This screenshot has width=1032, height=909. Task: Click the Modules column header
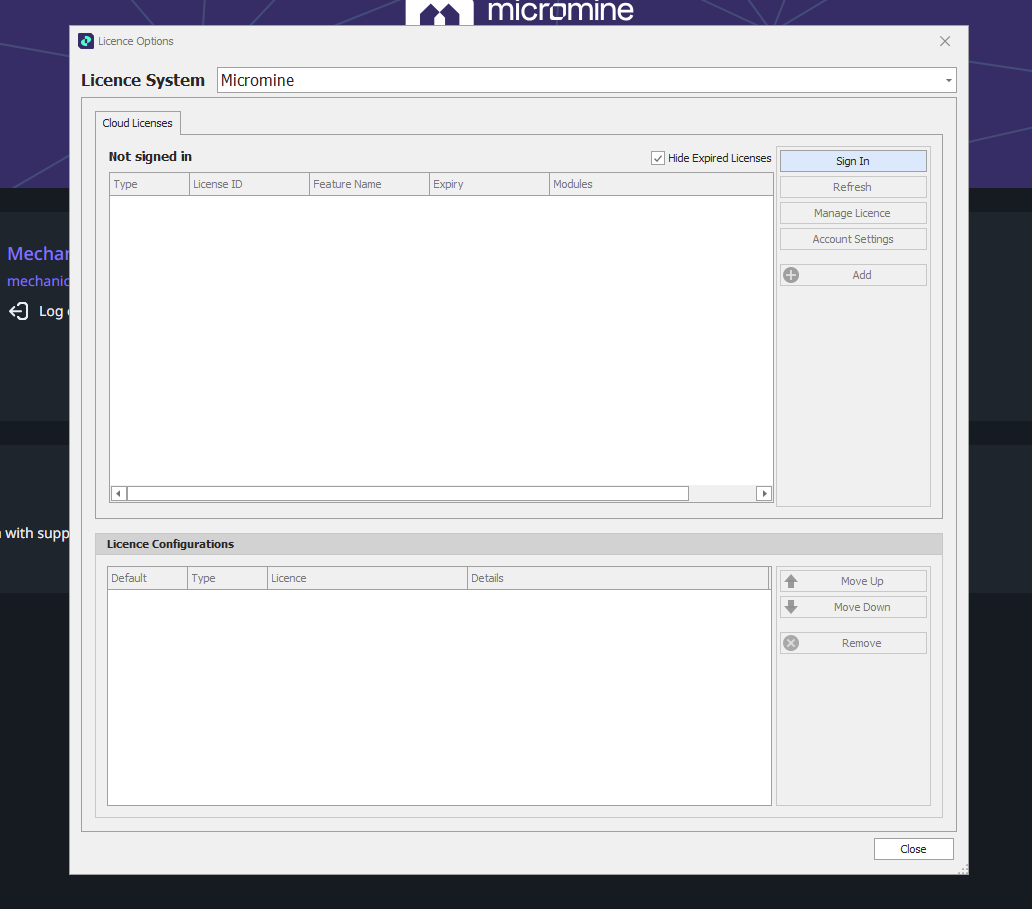coord(661,184)
